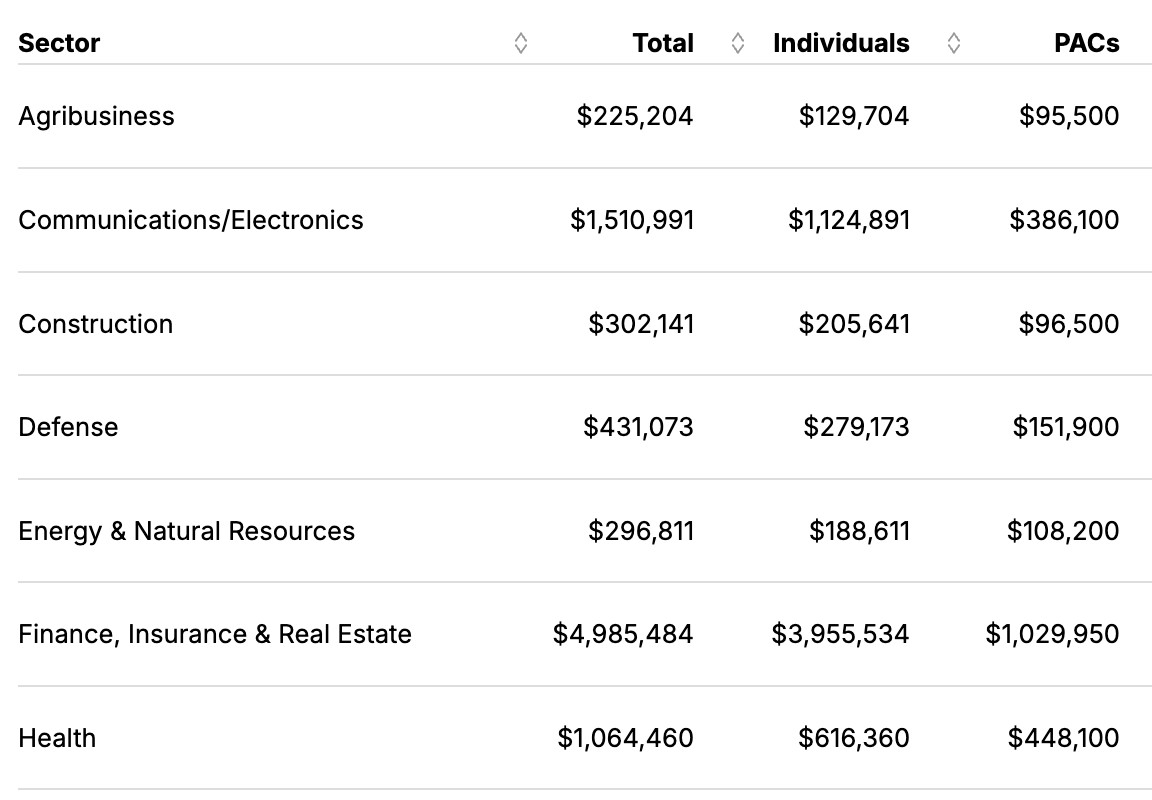Click the $205,641 Construction individuals value
Screen dimensions: 1152x800
click(x=854, y=324)
